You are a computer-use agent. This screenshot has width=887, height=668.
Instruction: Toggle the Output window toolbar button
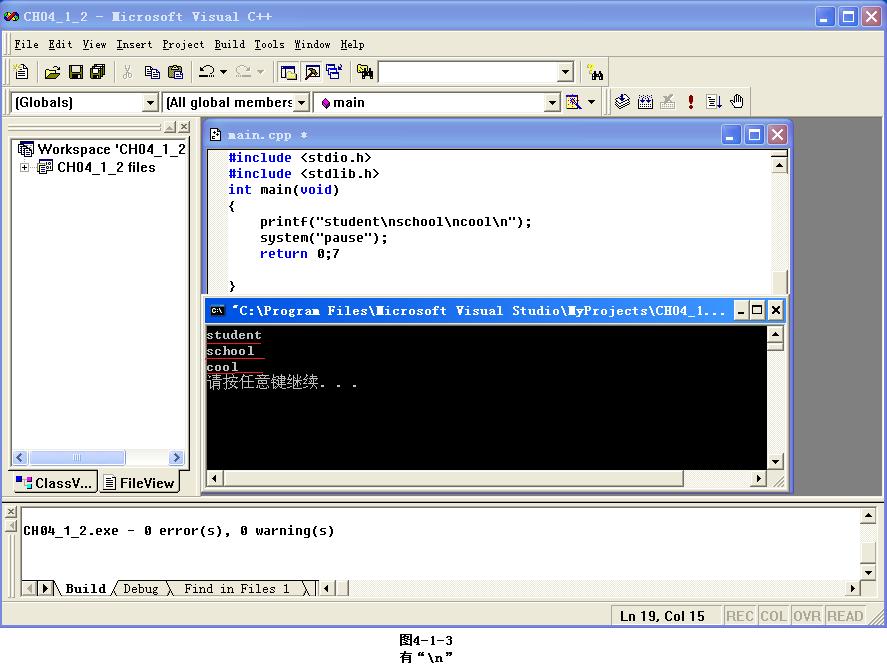click(312, 72)
